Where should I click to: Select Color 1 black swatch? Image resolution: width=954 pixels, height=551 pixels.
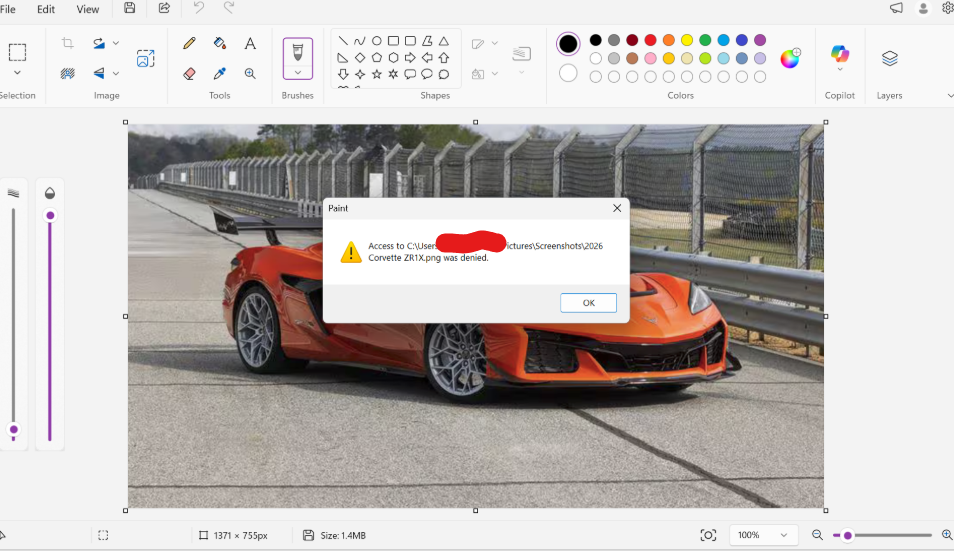pos(568,44)
